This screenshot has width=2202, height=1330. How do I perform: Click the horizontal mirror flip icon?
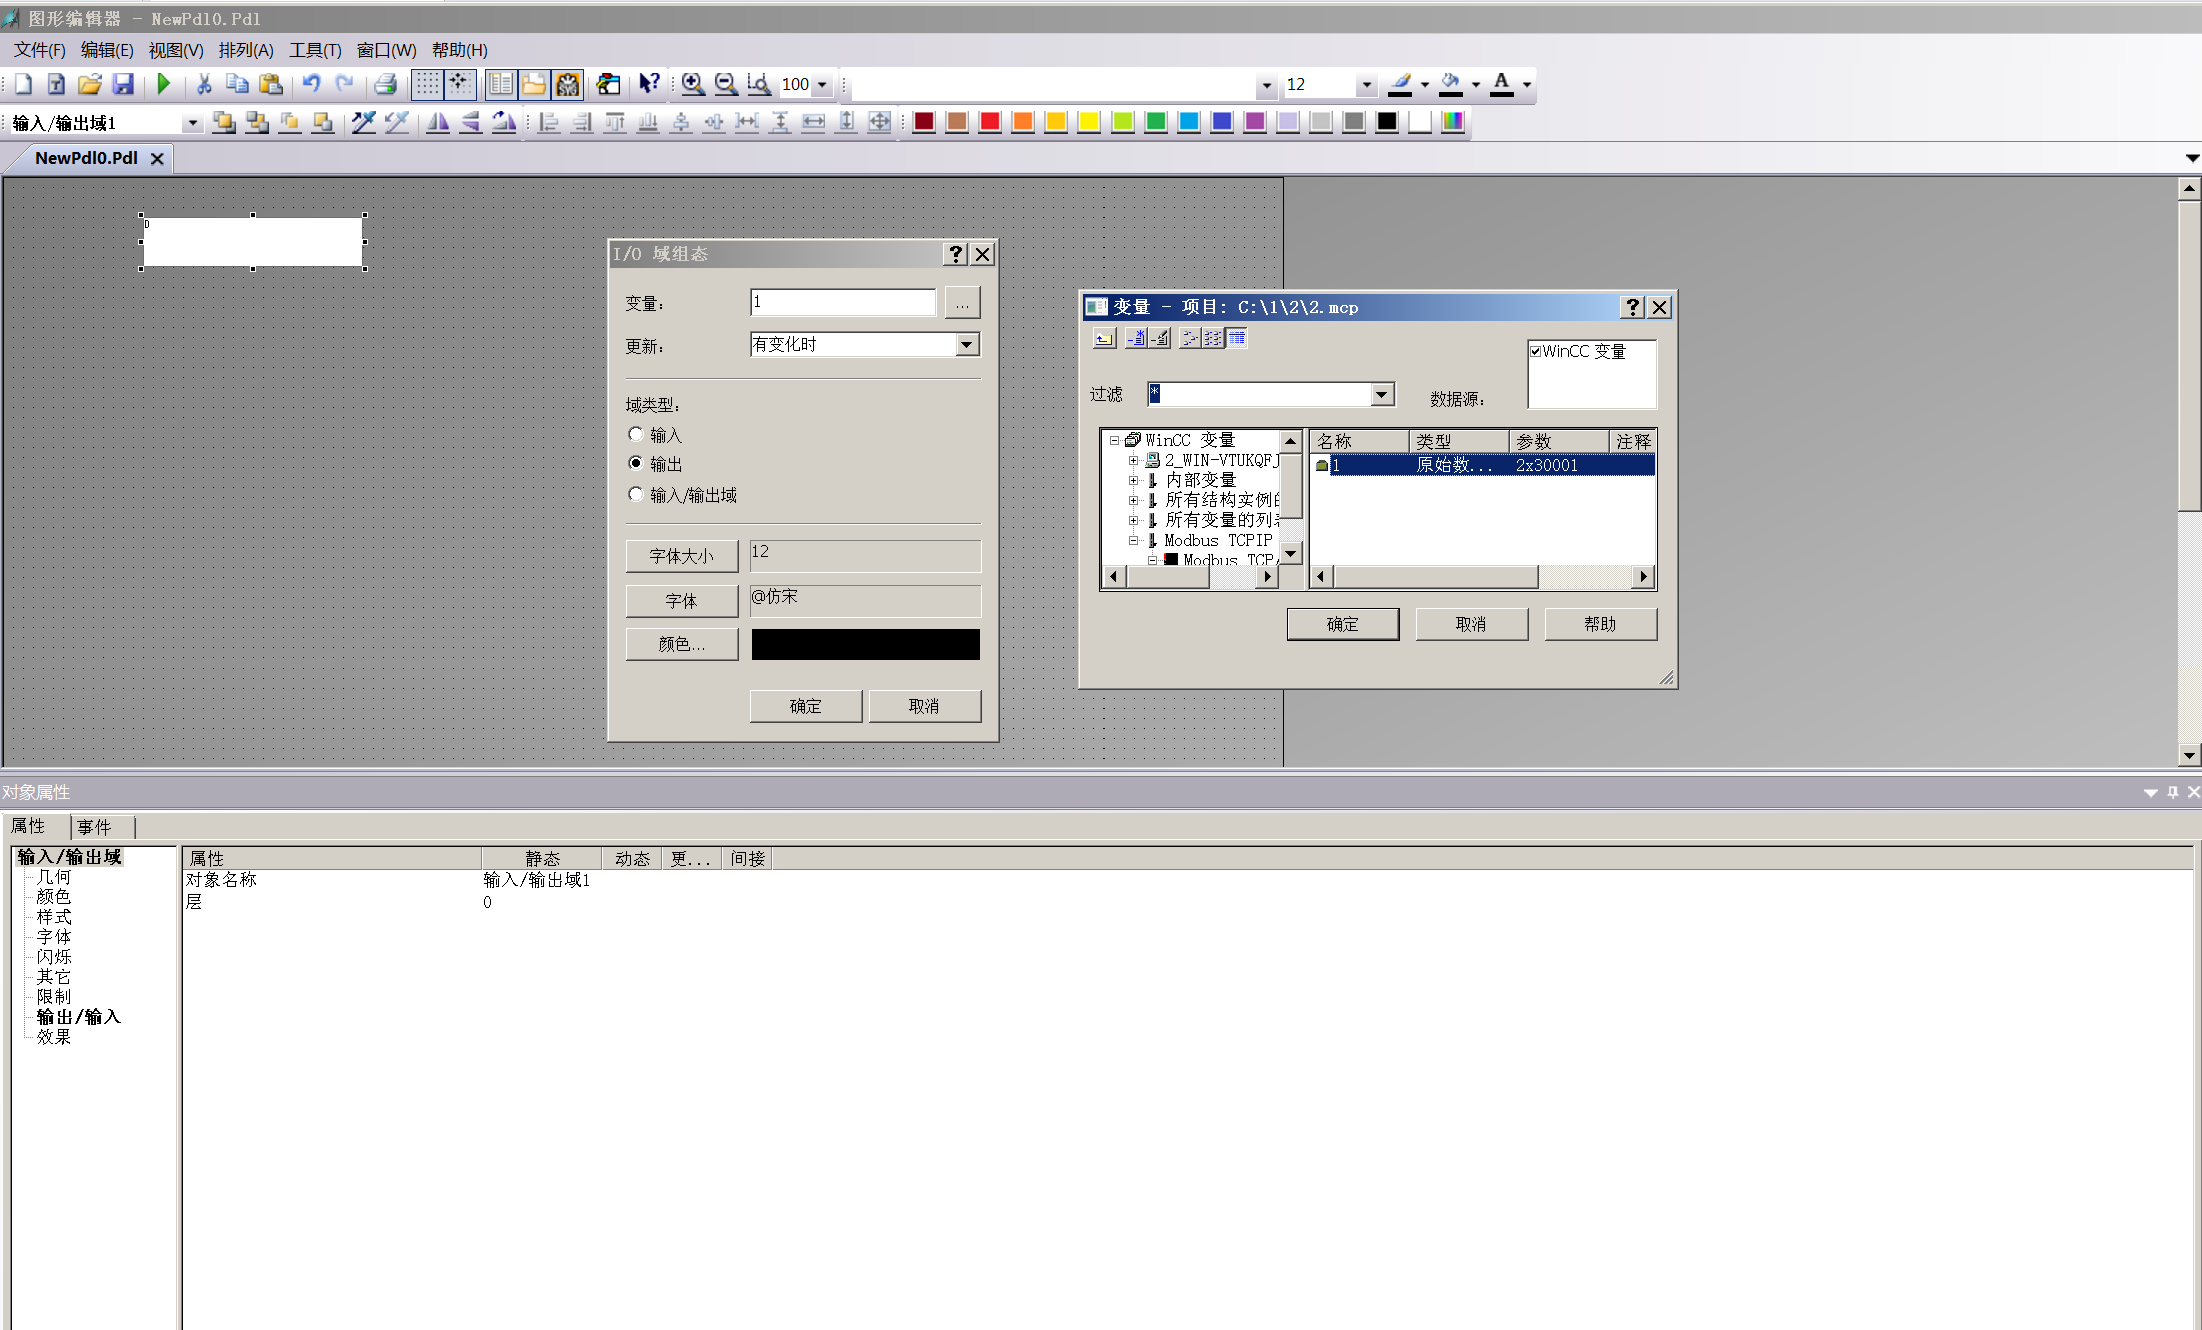(438, 122)
